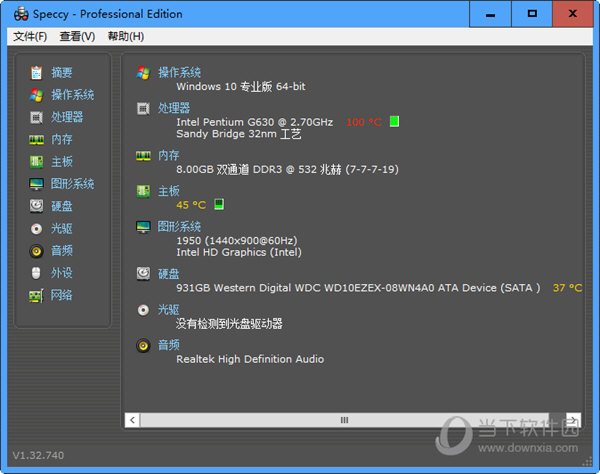Click the horizontal scrollbar right arrow

tap(573, 420)
